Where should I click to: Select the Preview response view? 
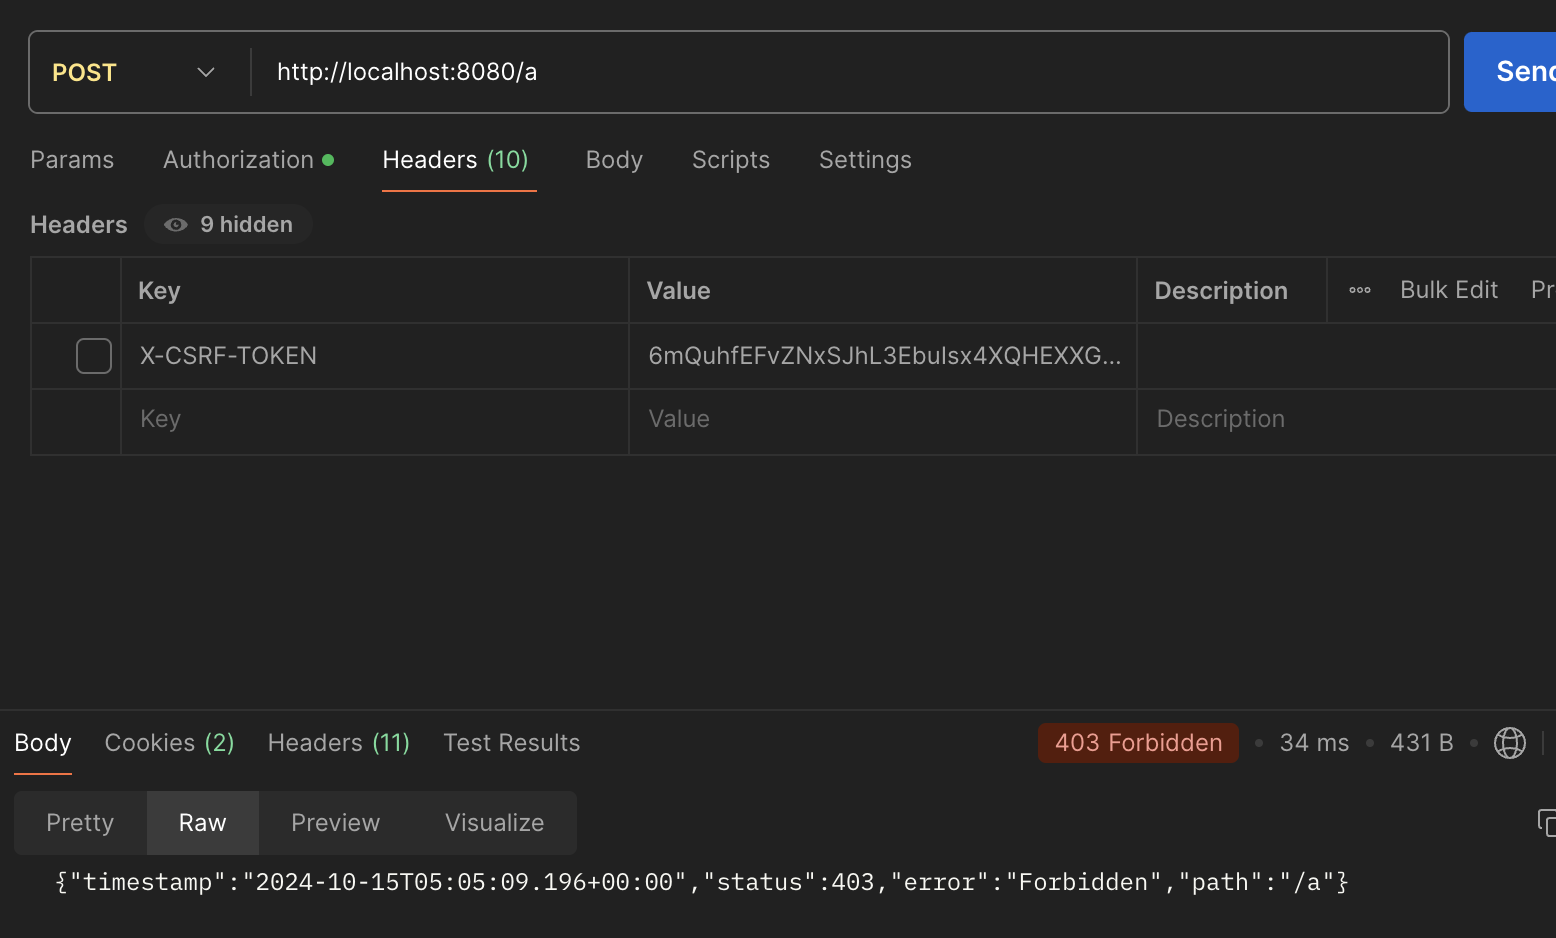[x=335, y=823]
